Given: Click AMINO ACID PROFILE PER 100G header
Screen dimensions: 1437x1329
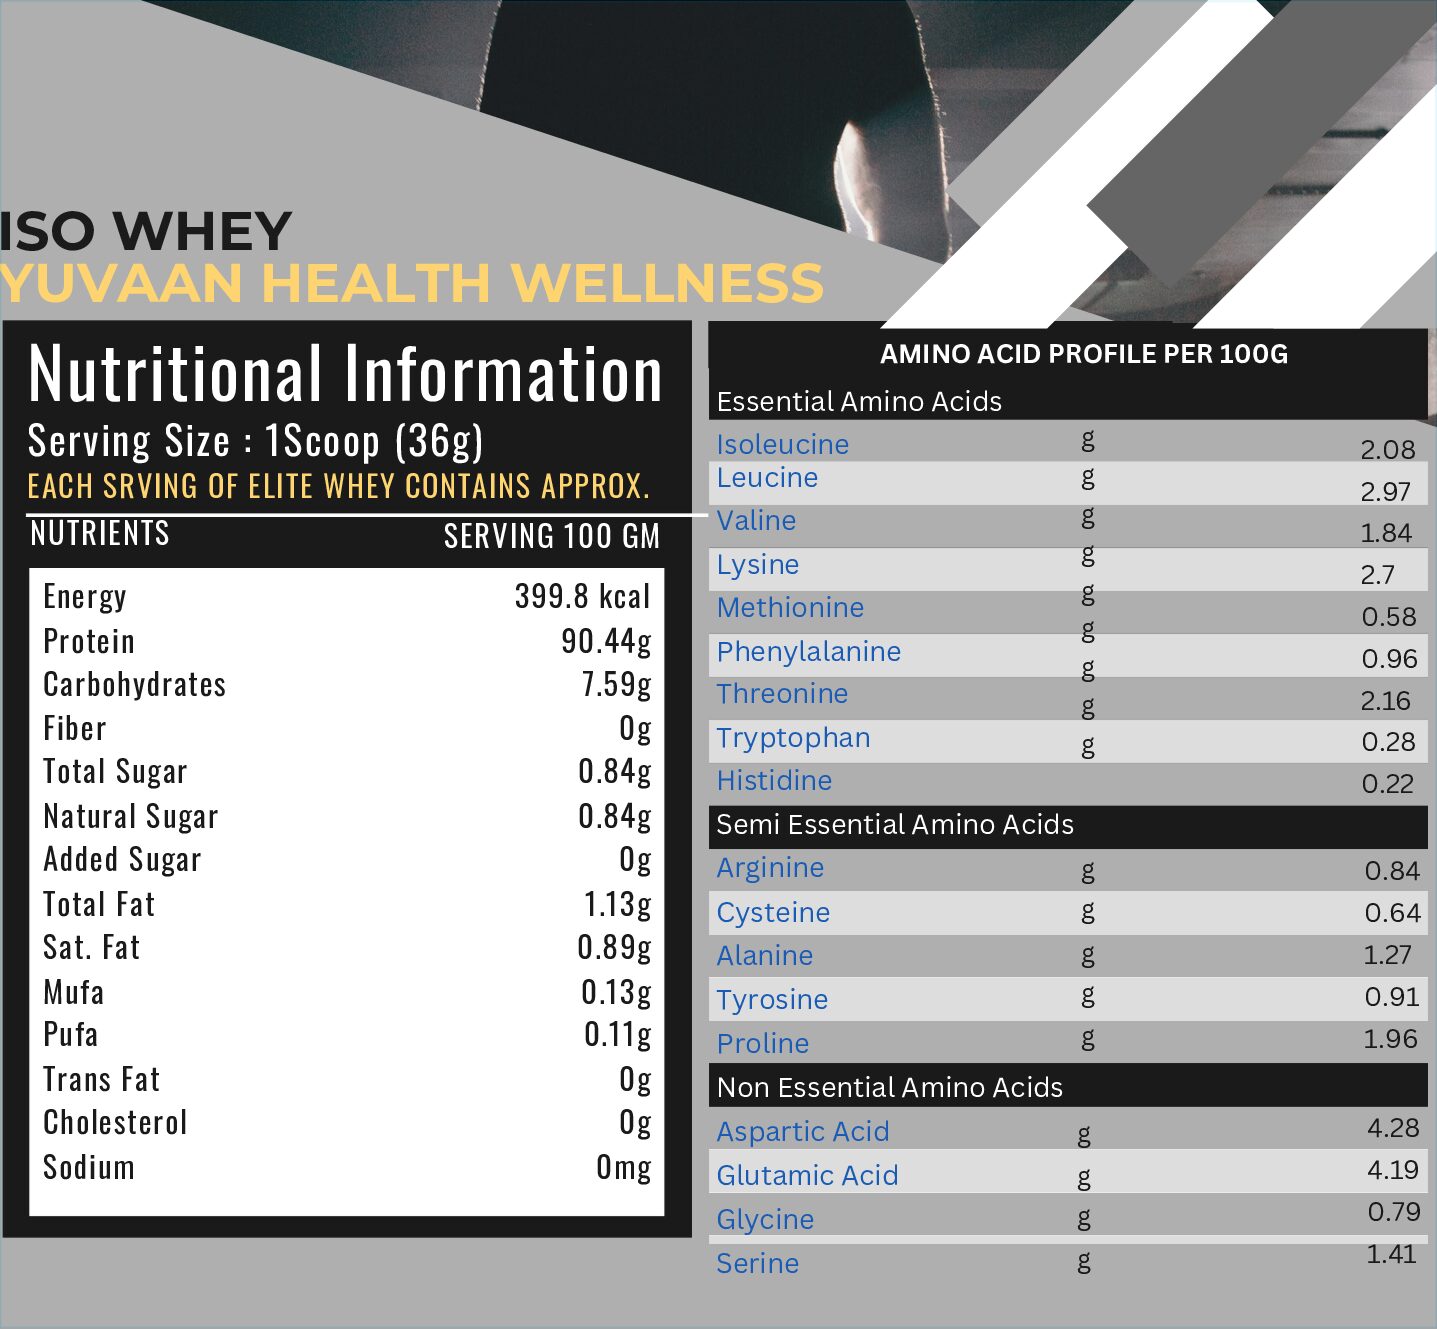Looking at the screenshot, I should point(1084,354).
